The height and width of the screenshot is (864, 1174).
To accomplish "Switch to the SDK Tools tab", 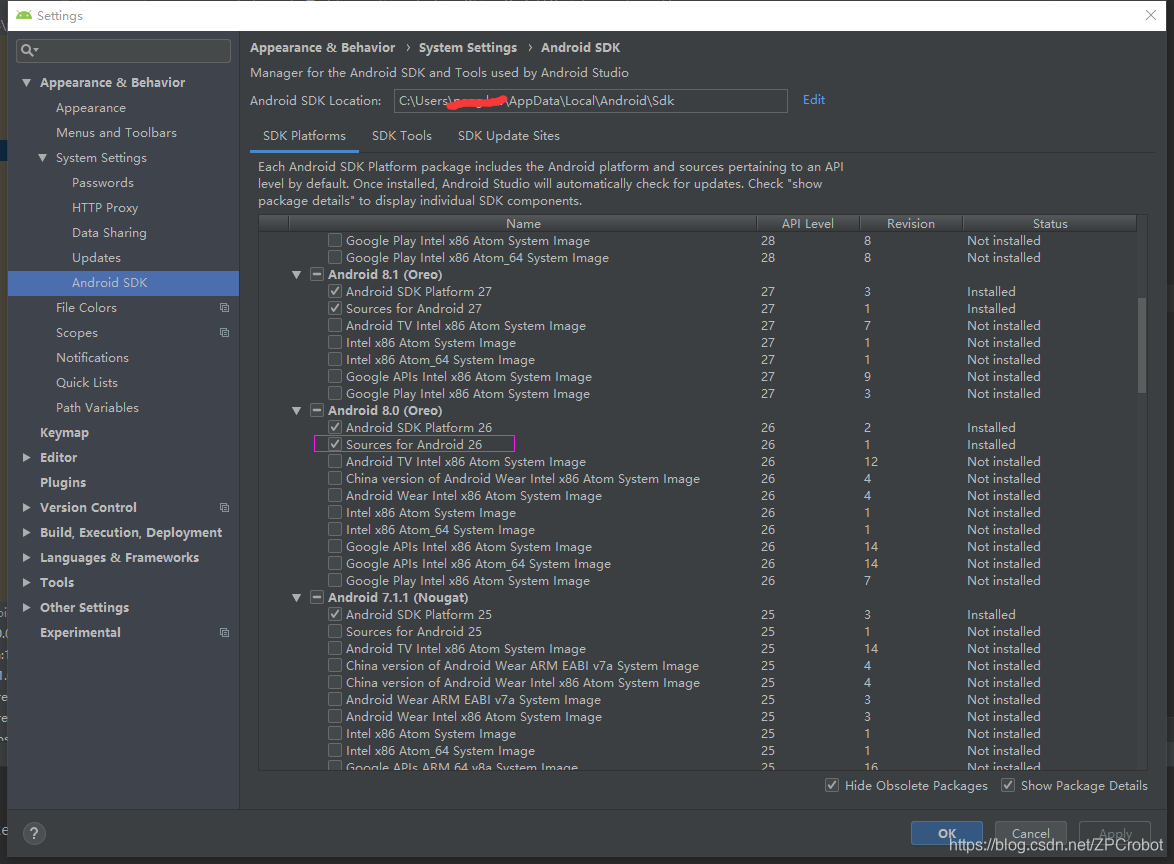I will [401, 136].
